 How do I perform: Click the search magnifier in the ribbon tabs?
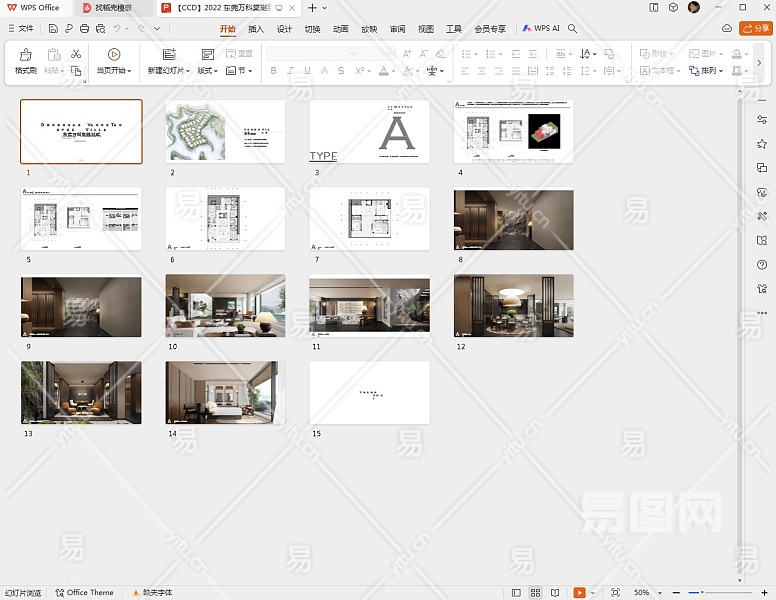pos(573,29)
